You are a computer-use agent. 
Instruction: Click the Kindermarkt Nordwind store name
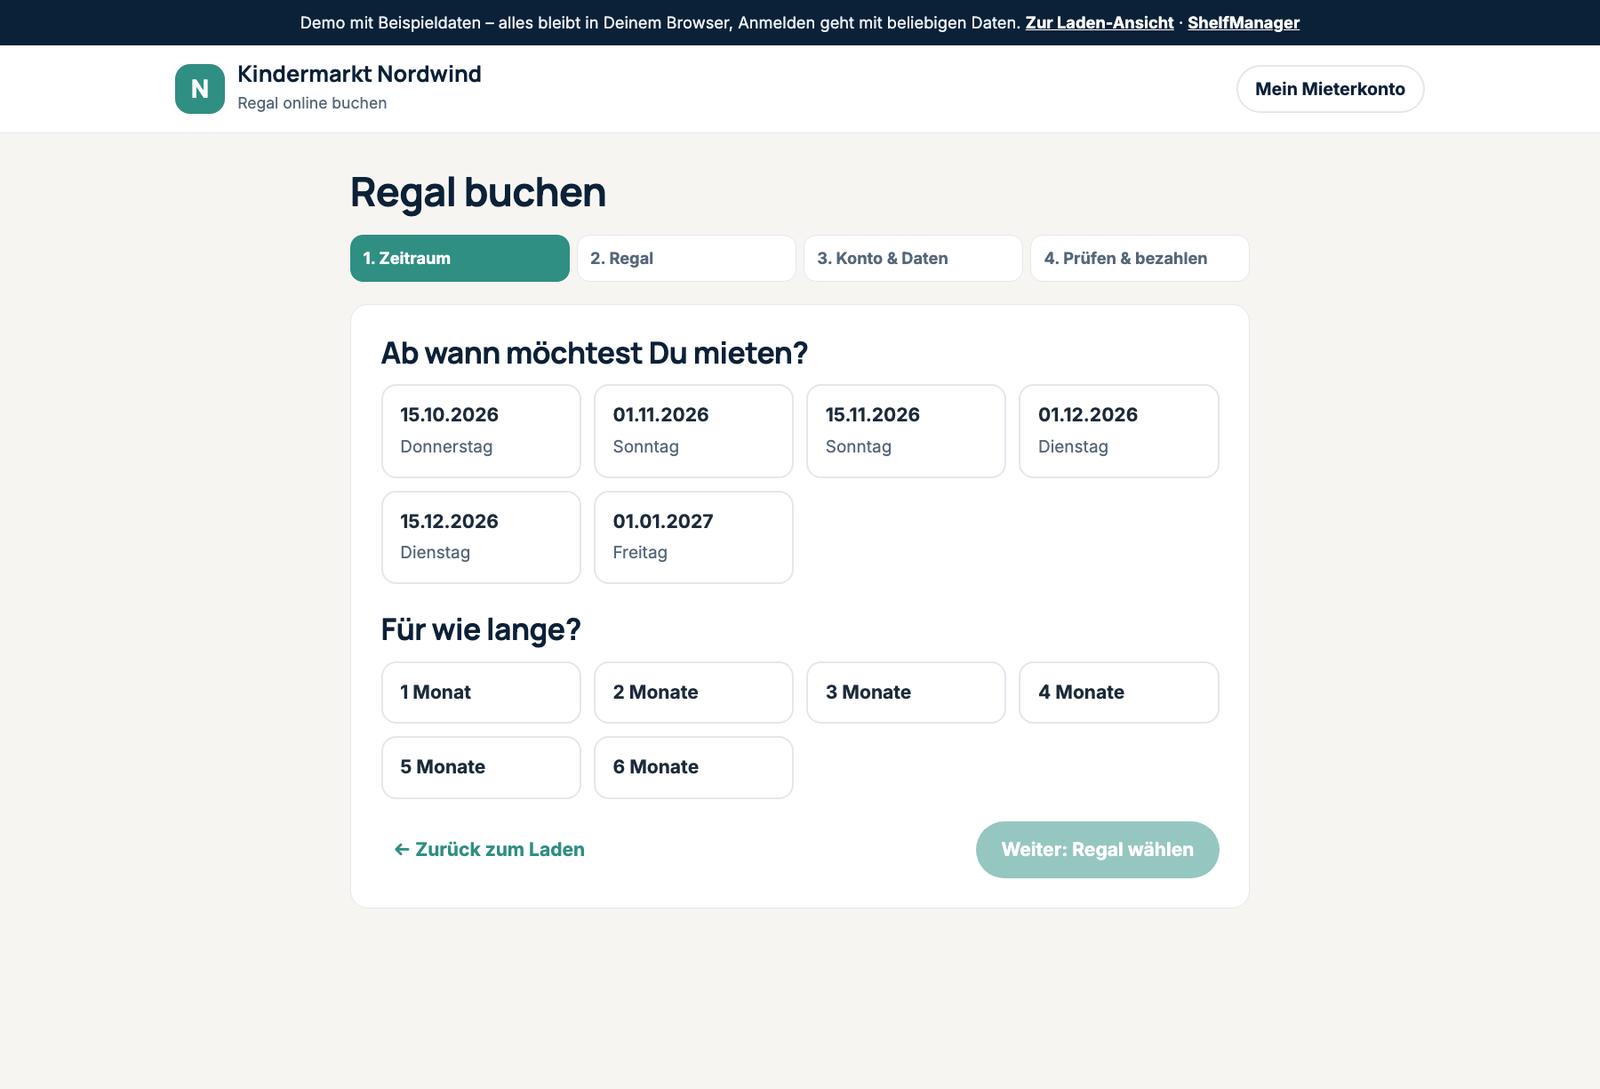tap(359, 74)
